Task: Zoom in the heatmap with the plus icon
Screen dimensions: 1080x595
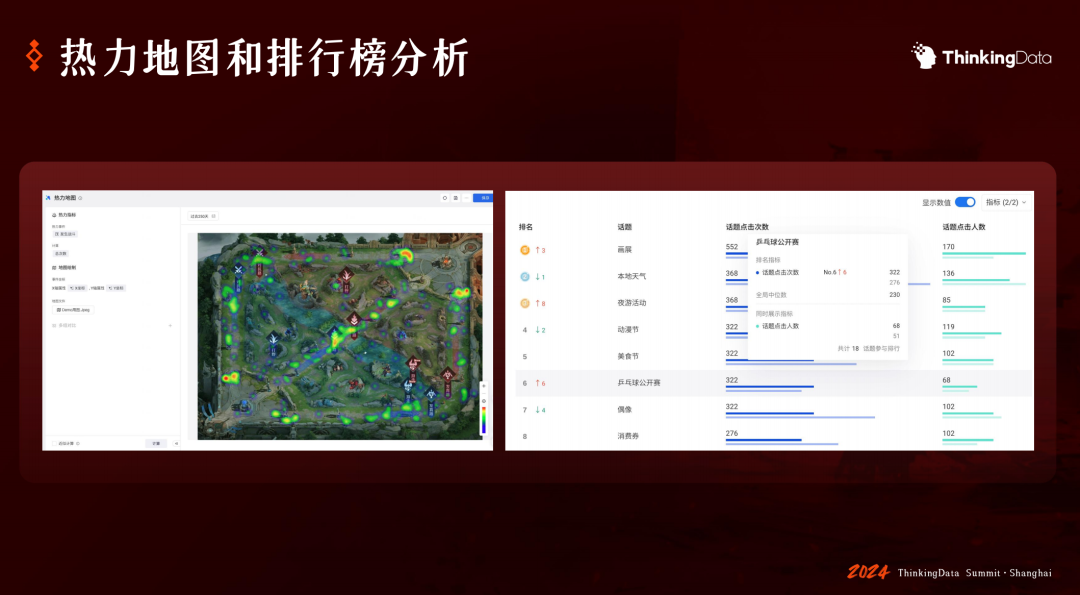Action: 484,386
